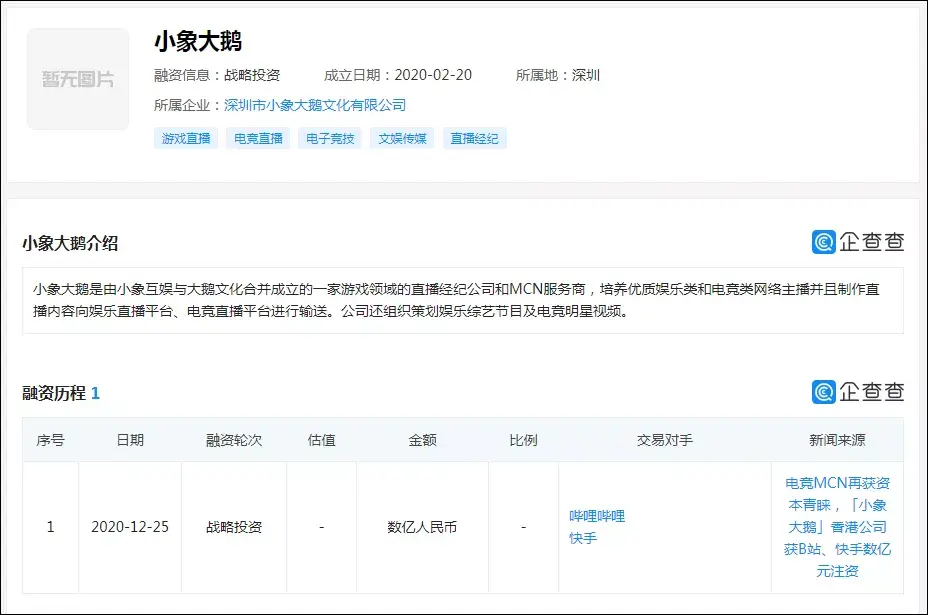Click the 融资轮次 column header
This screenshot has width=928, height=615.
234,440
